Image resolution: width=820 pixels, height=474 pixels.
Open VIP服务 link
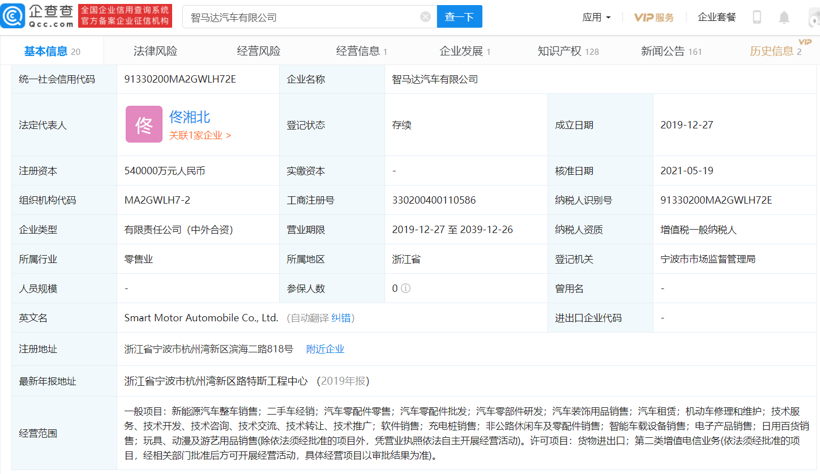[654, 17]
